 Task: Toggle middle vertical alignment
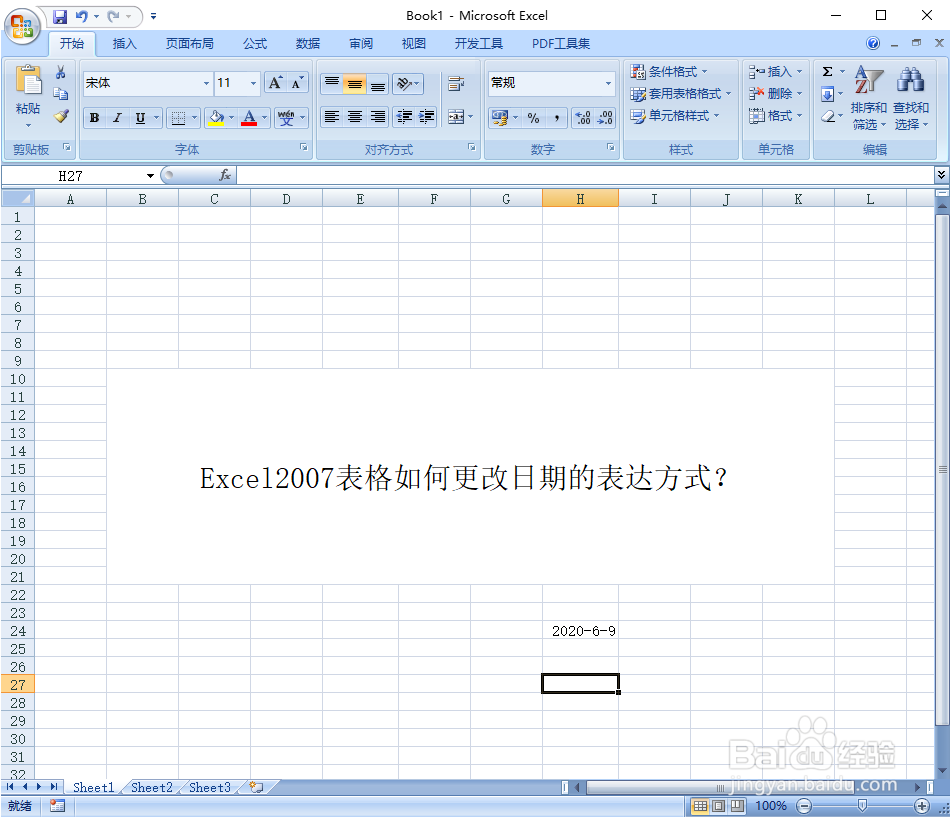tap(354, 83)
